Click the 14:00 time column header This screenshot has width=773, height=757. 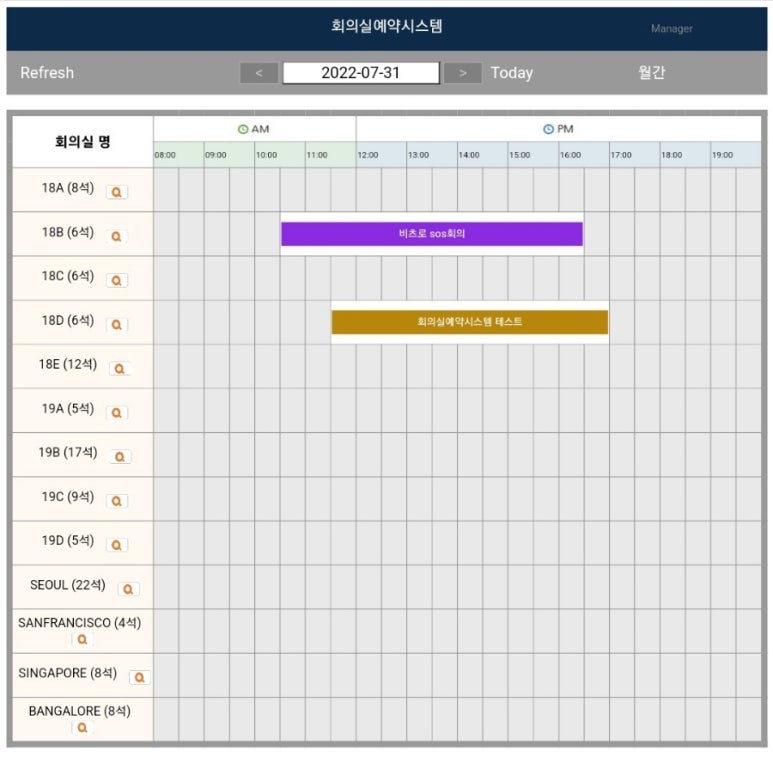click(483, 155)
